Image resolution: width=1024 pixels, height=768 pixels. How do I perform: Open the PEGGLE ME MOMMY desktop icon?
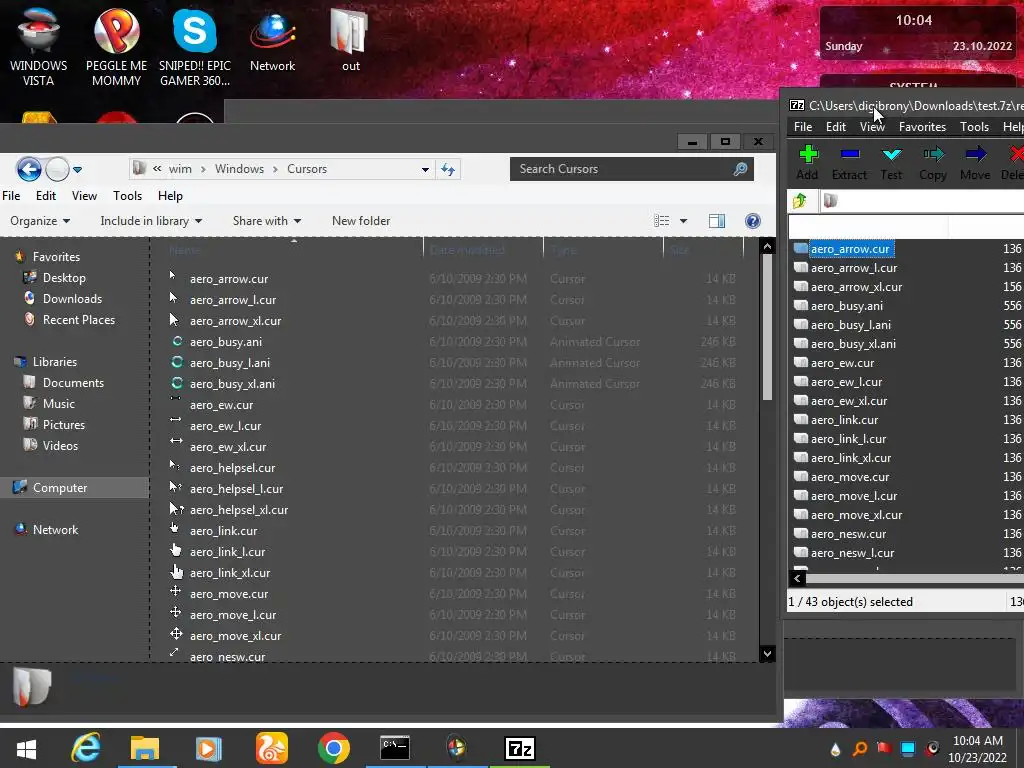[x=116, y=45]
